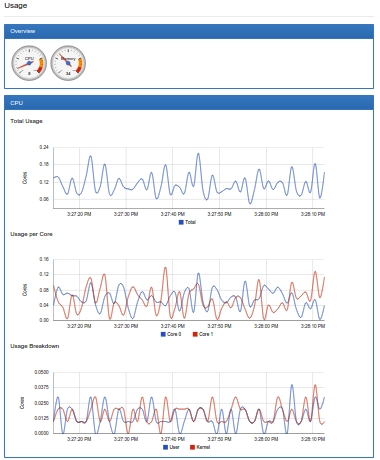
Task: Click the blue Total legend square
Action: [181, 222]
